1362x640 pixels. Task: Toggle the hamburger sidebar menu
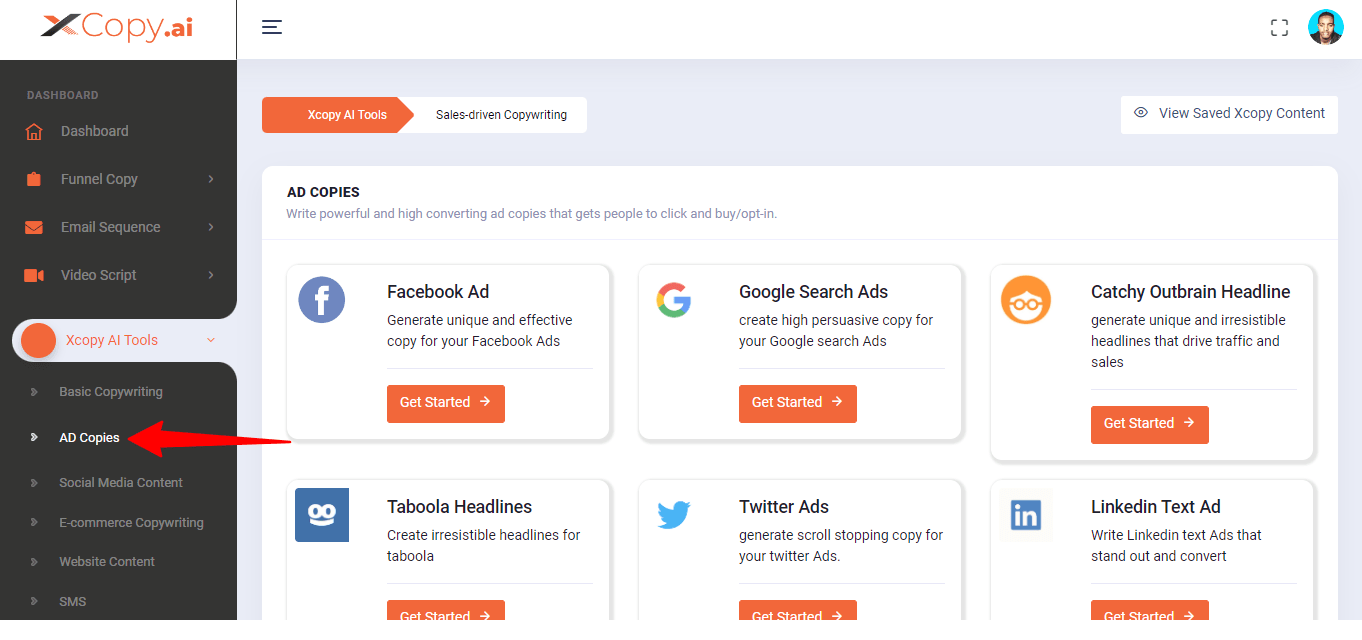pos(272,27)
